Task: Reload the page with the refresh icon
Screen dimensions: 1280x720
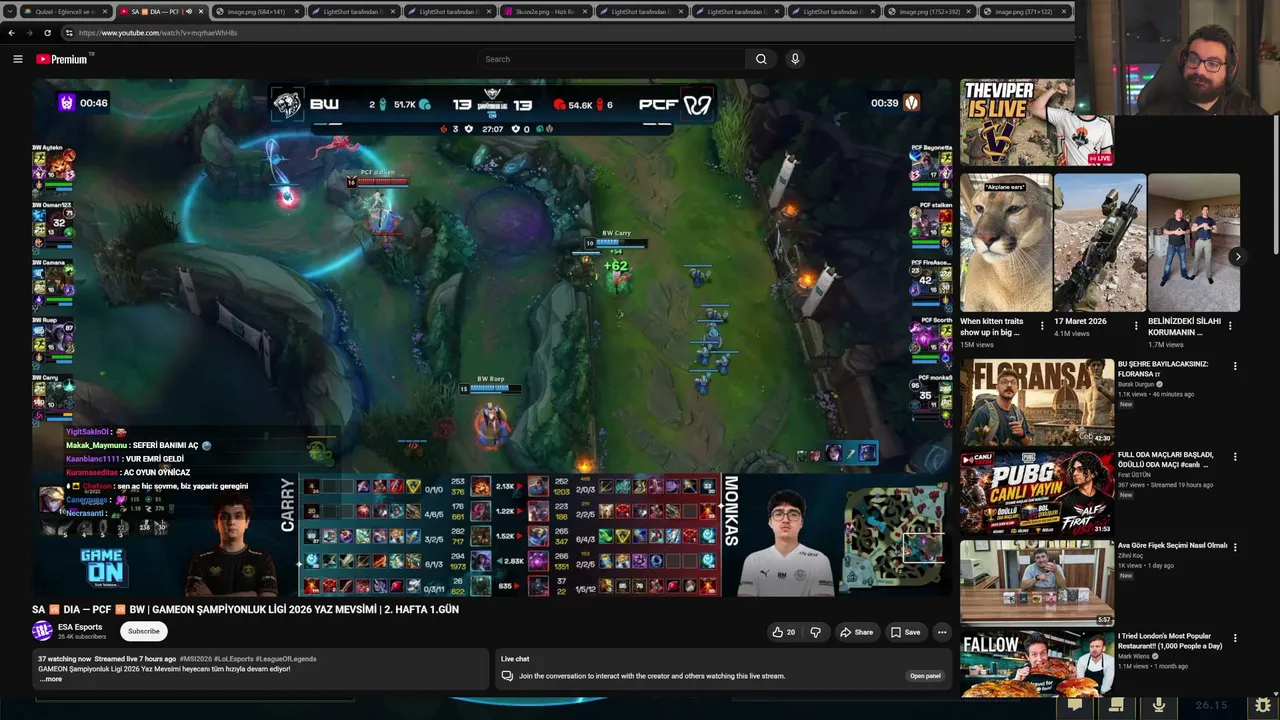Action: 47,32
